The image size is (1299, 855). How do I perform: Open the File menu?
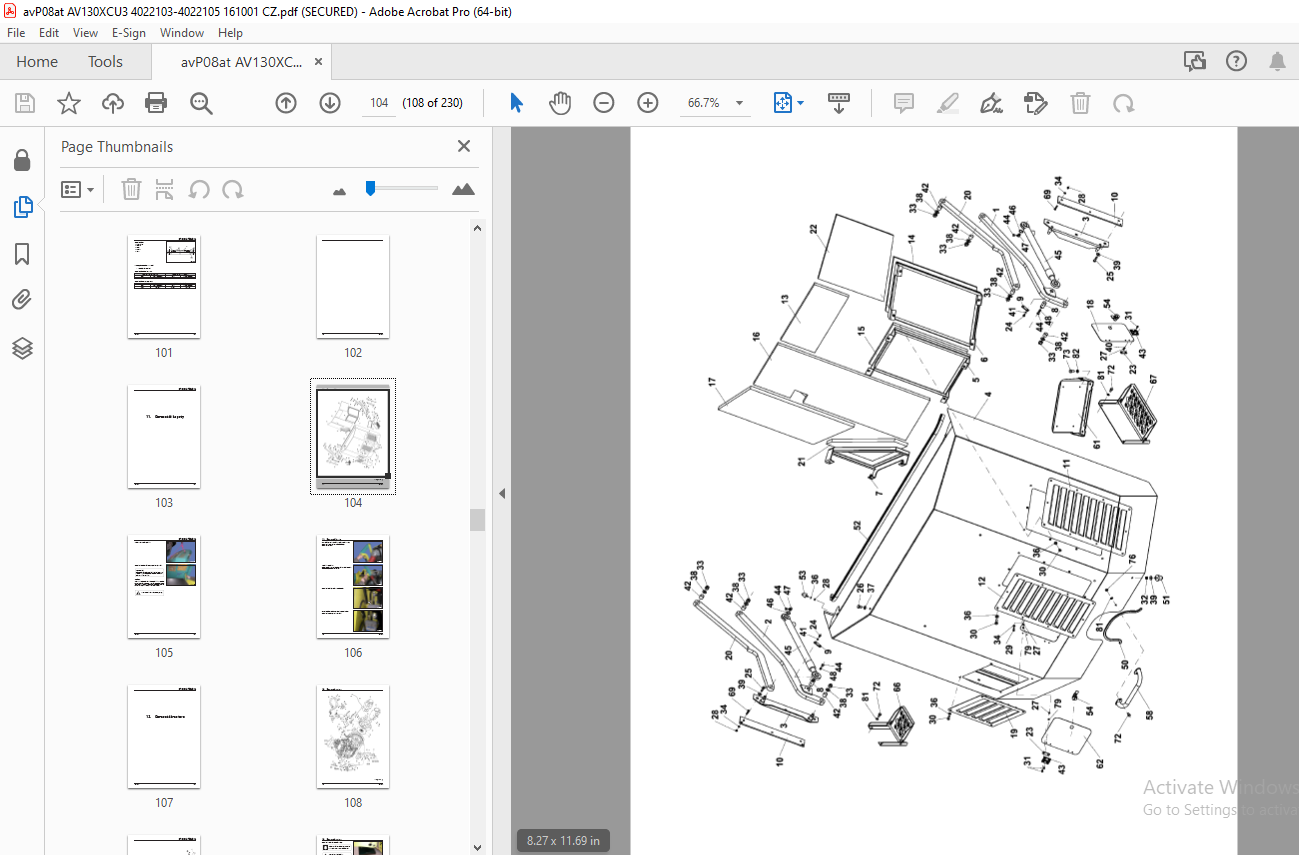pos(16,33)
